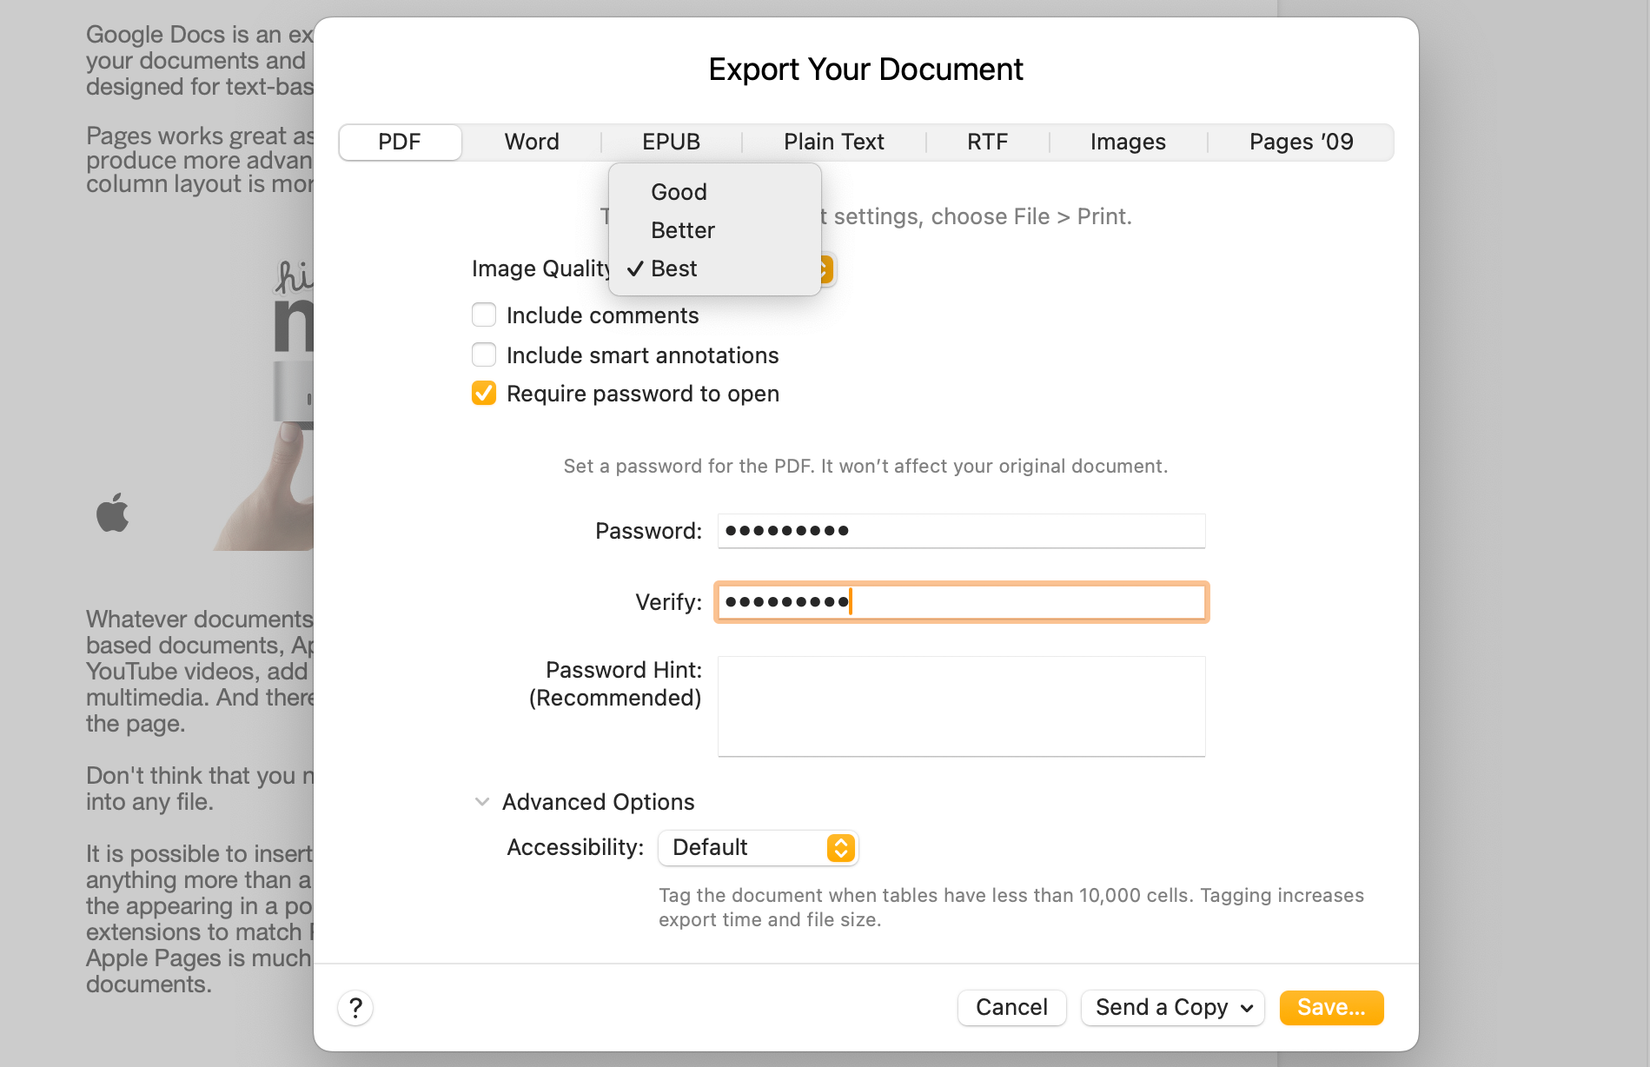Choose Good image quality option
Image resolution: width=1650 pixels, height=1067 pixels.
(x=714, y=192)
